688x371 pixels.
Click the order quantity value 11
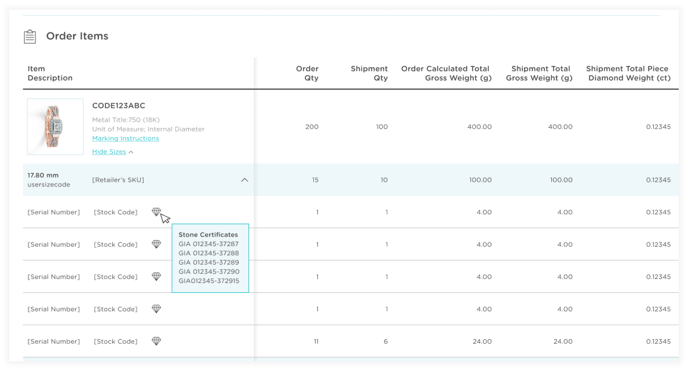click(x=316, y=341)
